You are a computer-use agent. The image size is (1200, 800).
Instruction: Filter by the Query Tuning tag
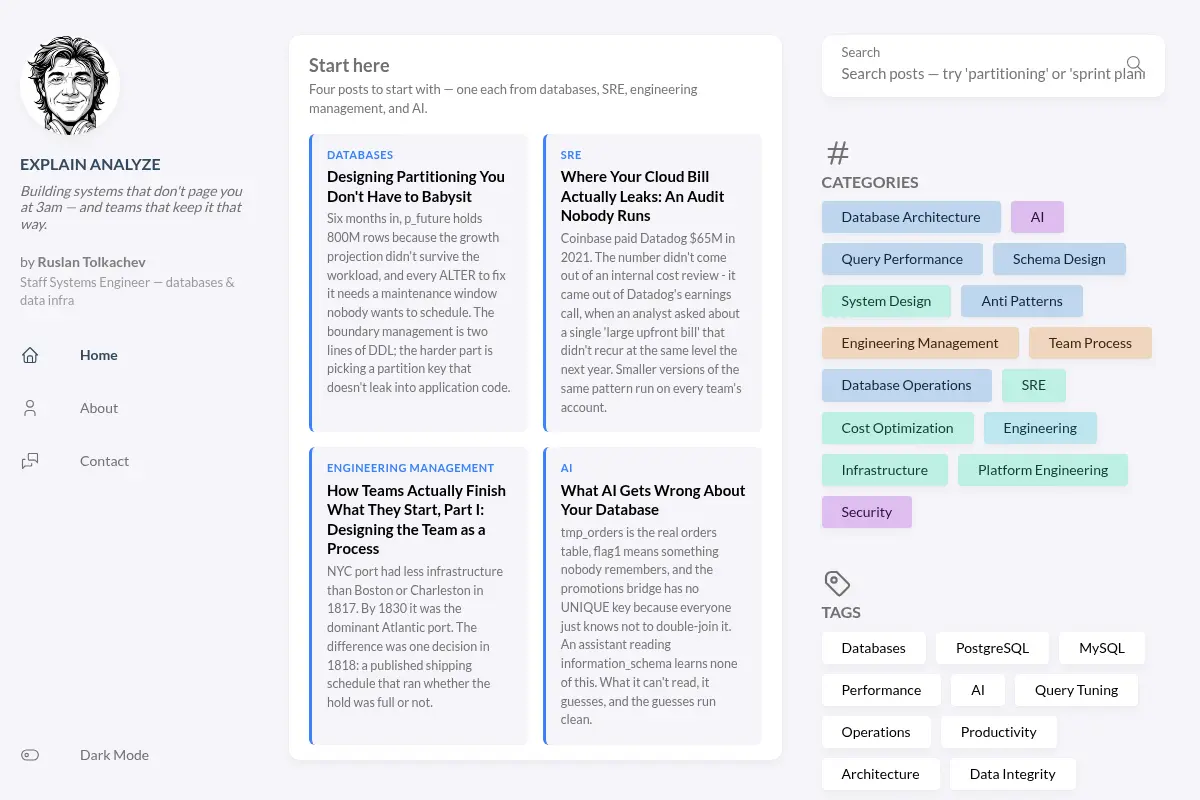tap(1076, 690)
